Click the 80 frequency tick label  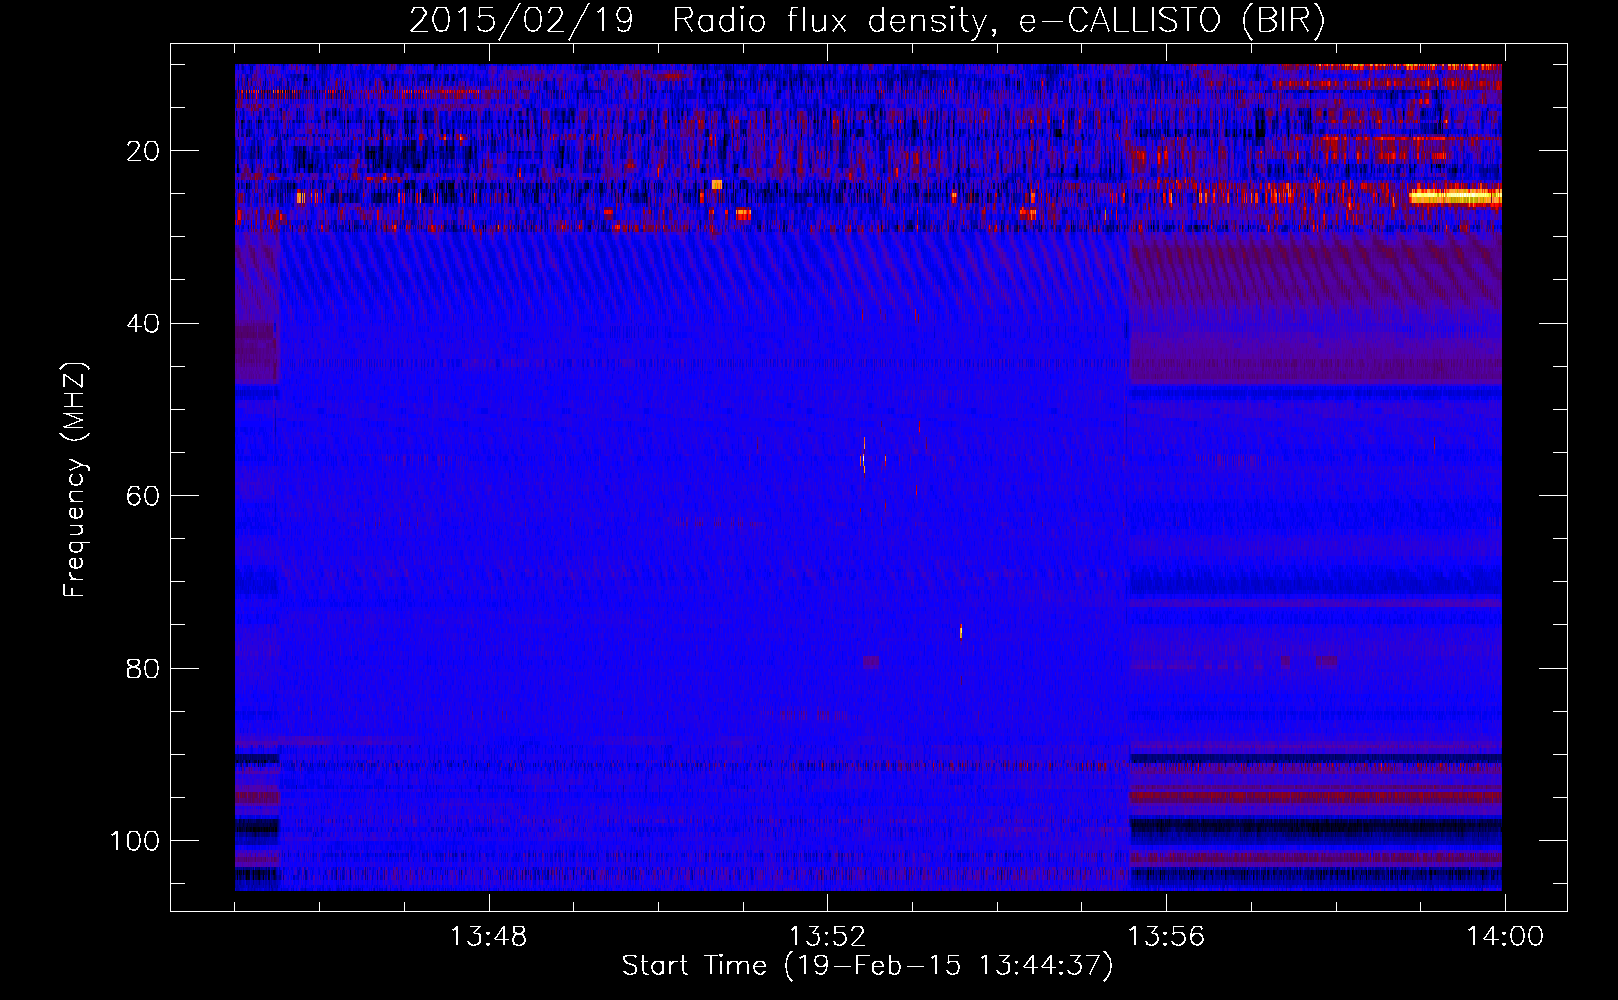click(x=143, y=668)
